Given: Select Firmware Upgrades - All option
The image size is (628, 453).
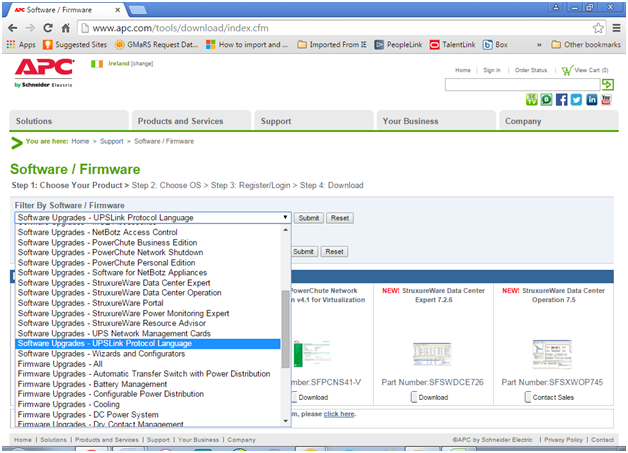Looking at the screenshot, I should pyautogui.click(x=148, y=364).
